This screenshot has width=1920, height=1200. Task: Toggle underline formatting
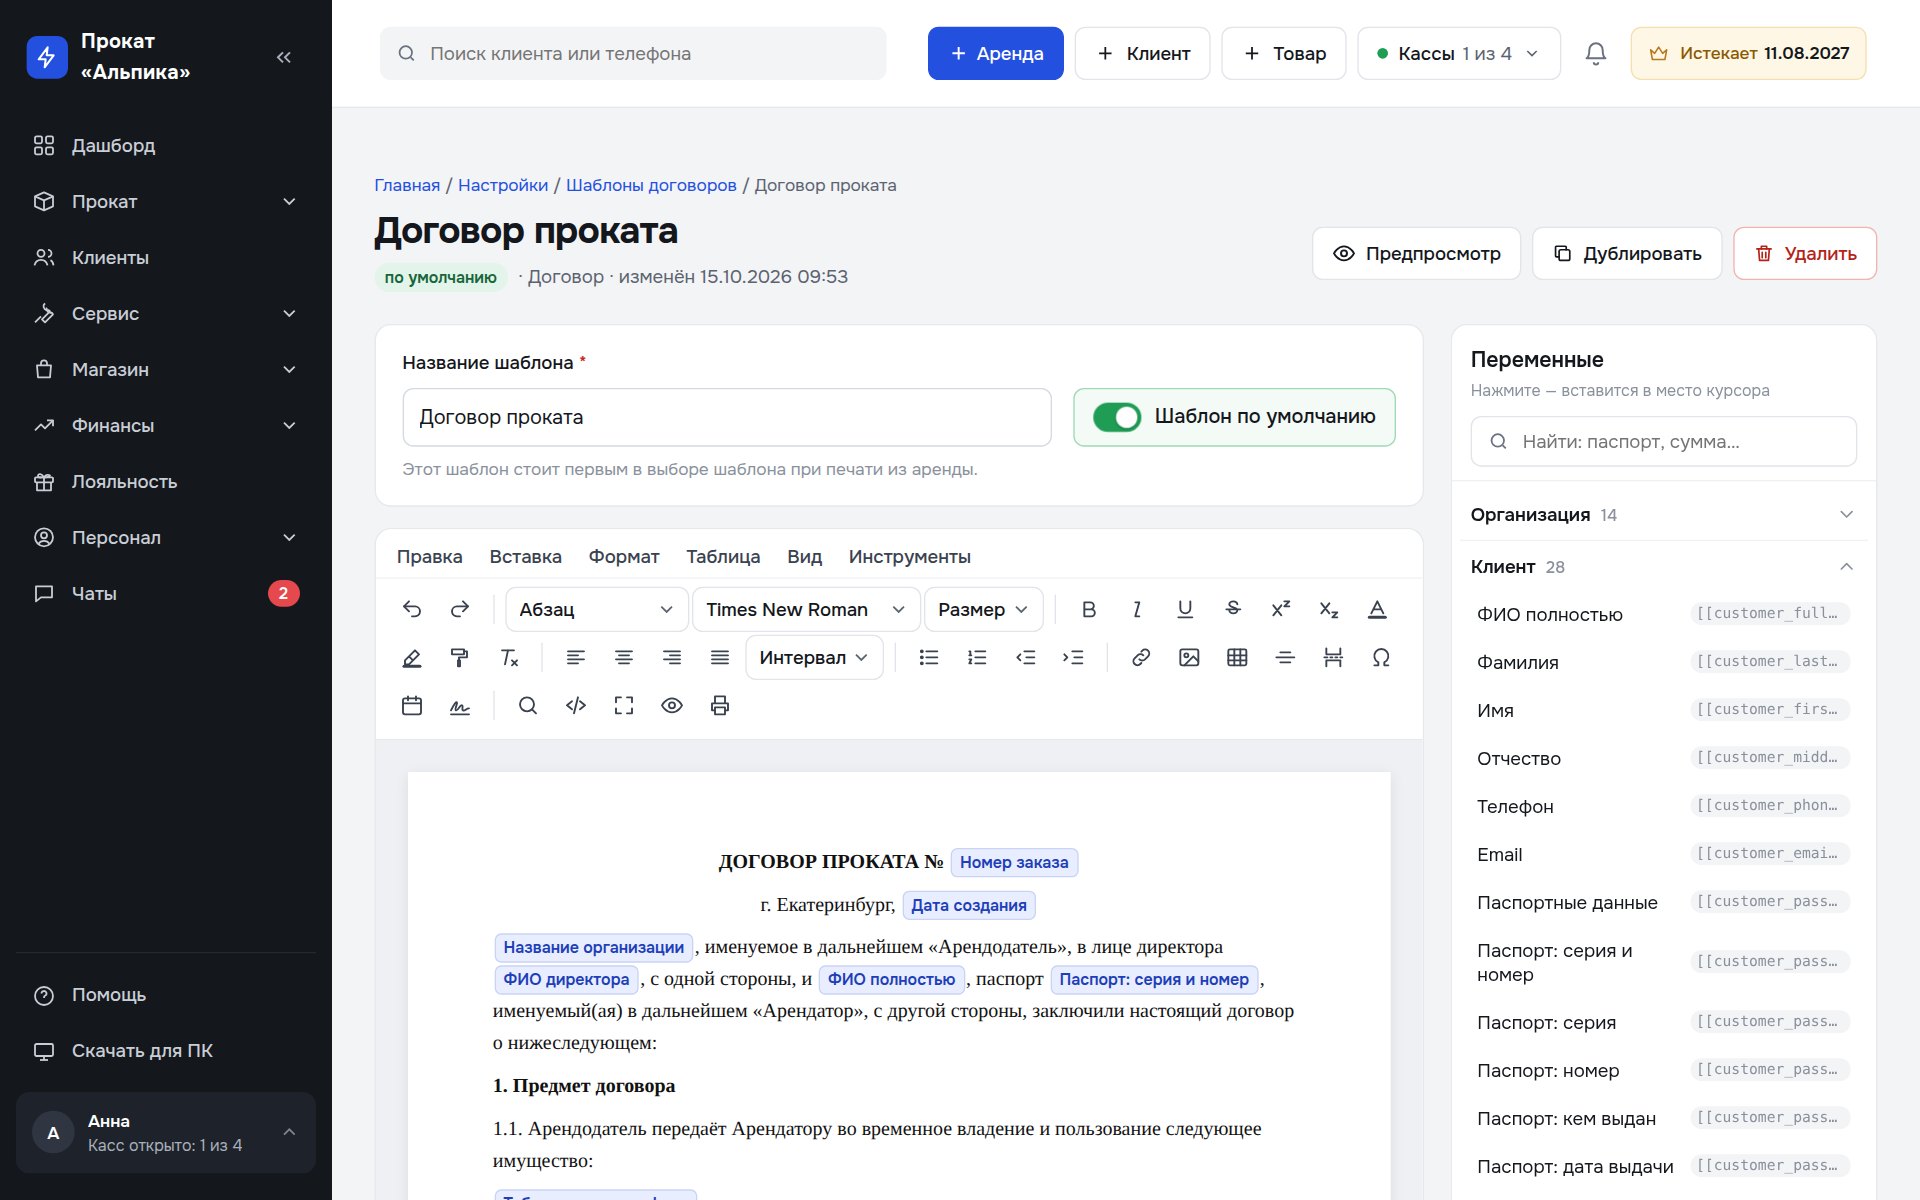[x=1185, y=609]
